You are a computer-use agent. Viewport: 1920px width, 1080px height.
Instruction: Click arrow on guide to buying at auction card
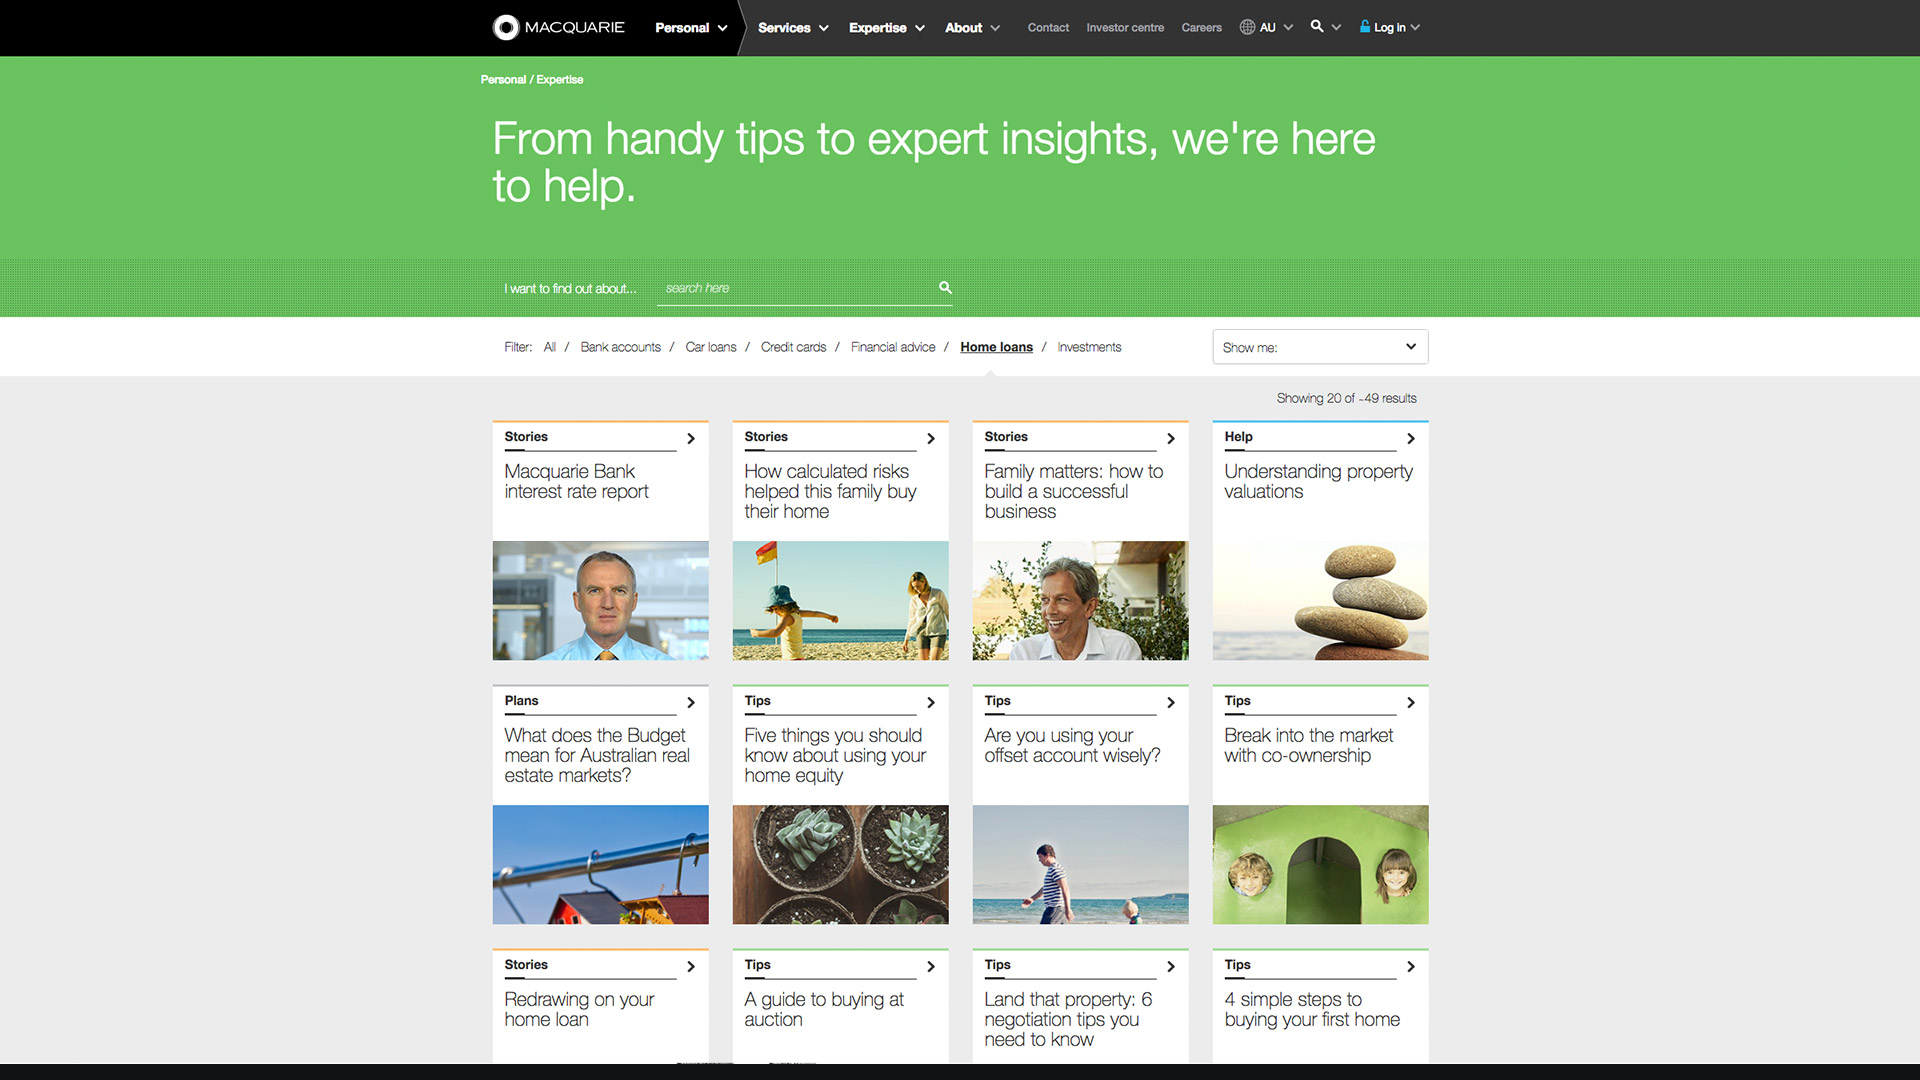pyautogui.click(x=931, y=966)
